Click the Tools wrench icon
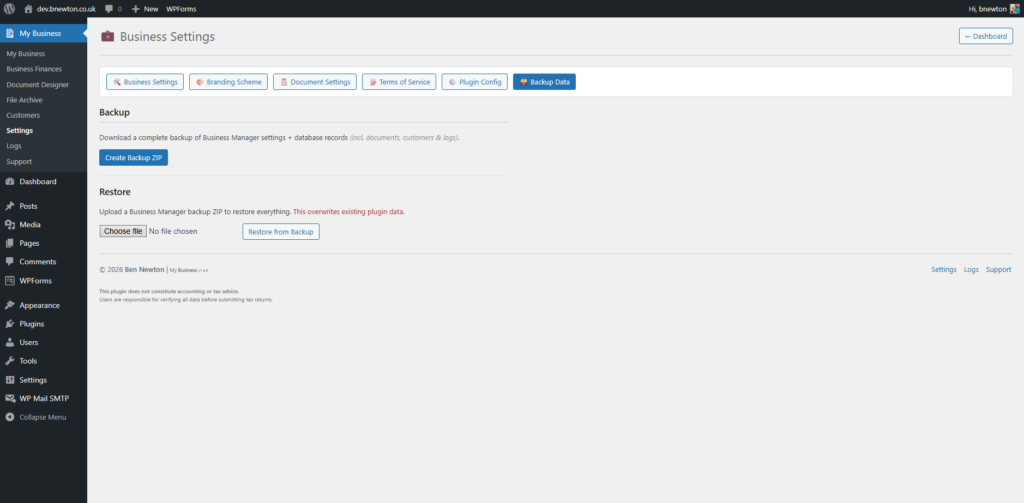 pos(9,361)
